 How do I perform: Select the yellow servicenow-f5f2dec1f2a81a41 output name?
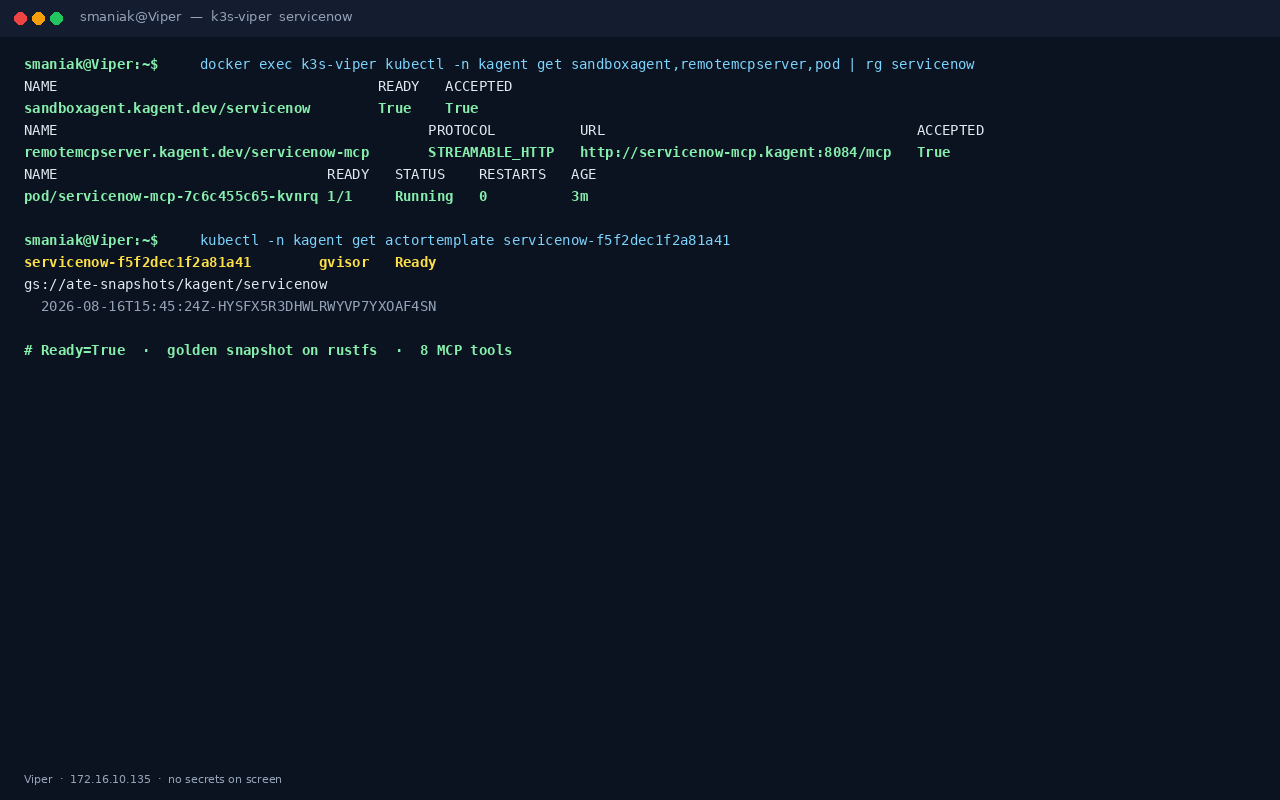pyautogui.click(x=138, y=262)
